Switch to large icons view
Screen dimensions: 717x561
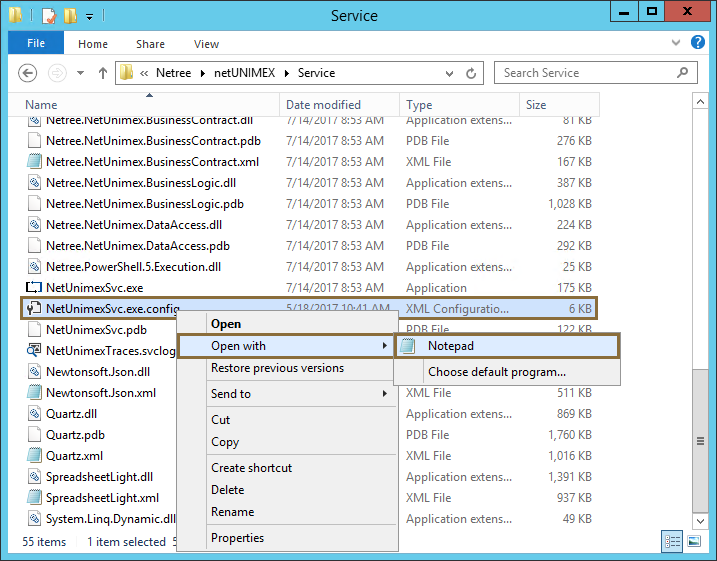[x=694, y=541]
